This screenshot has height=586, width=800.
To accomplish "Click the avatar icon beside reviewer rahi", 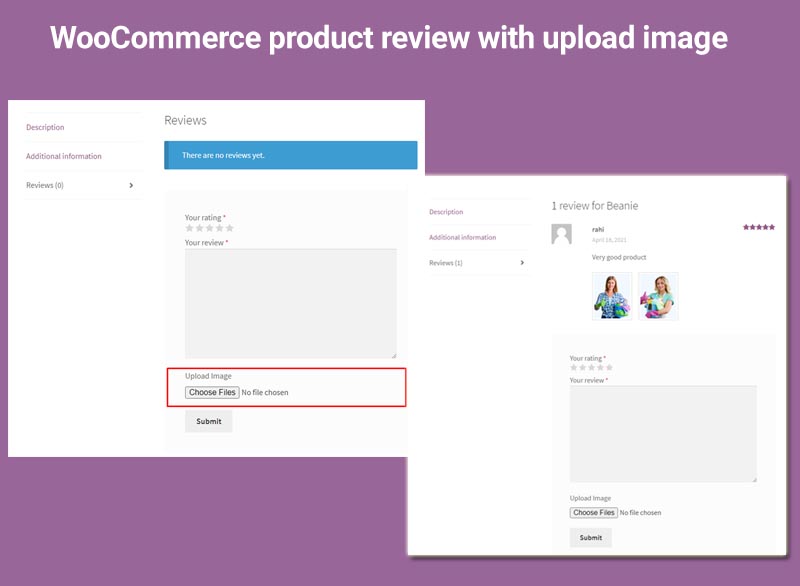I will 562,234.
